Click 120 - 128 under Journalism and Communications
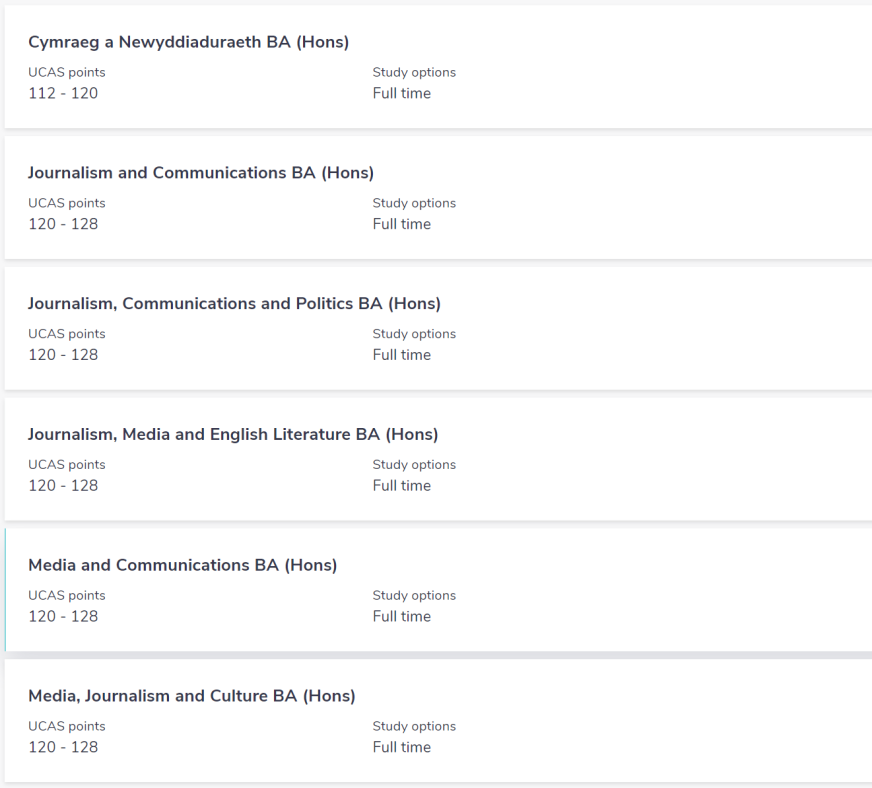Viewport: 872px width, 788px height. click(63, 224)
